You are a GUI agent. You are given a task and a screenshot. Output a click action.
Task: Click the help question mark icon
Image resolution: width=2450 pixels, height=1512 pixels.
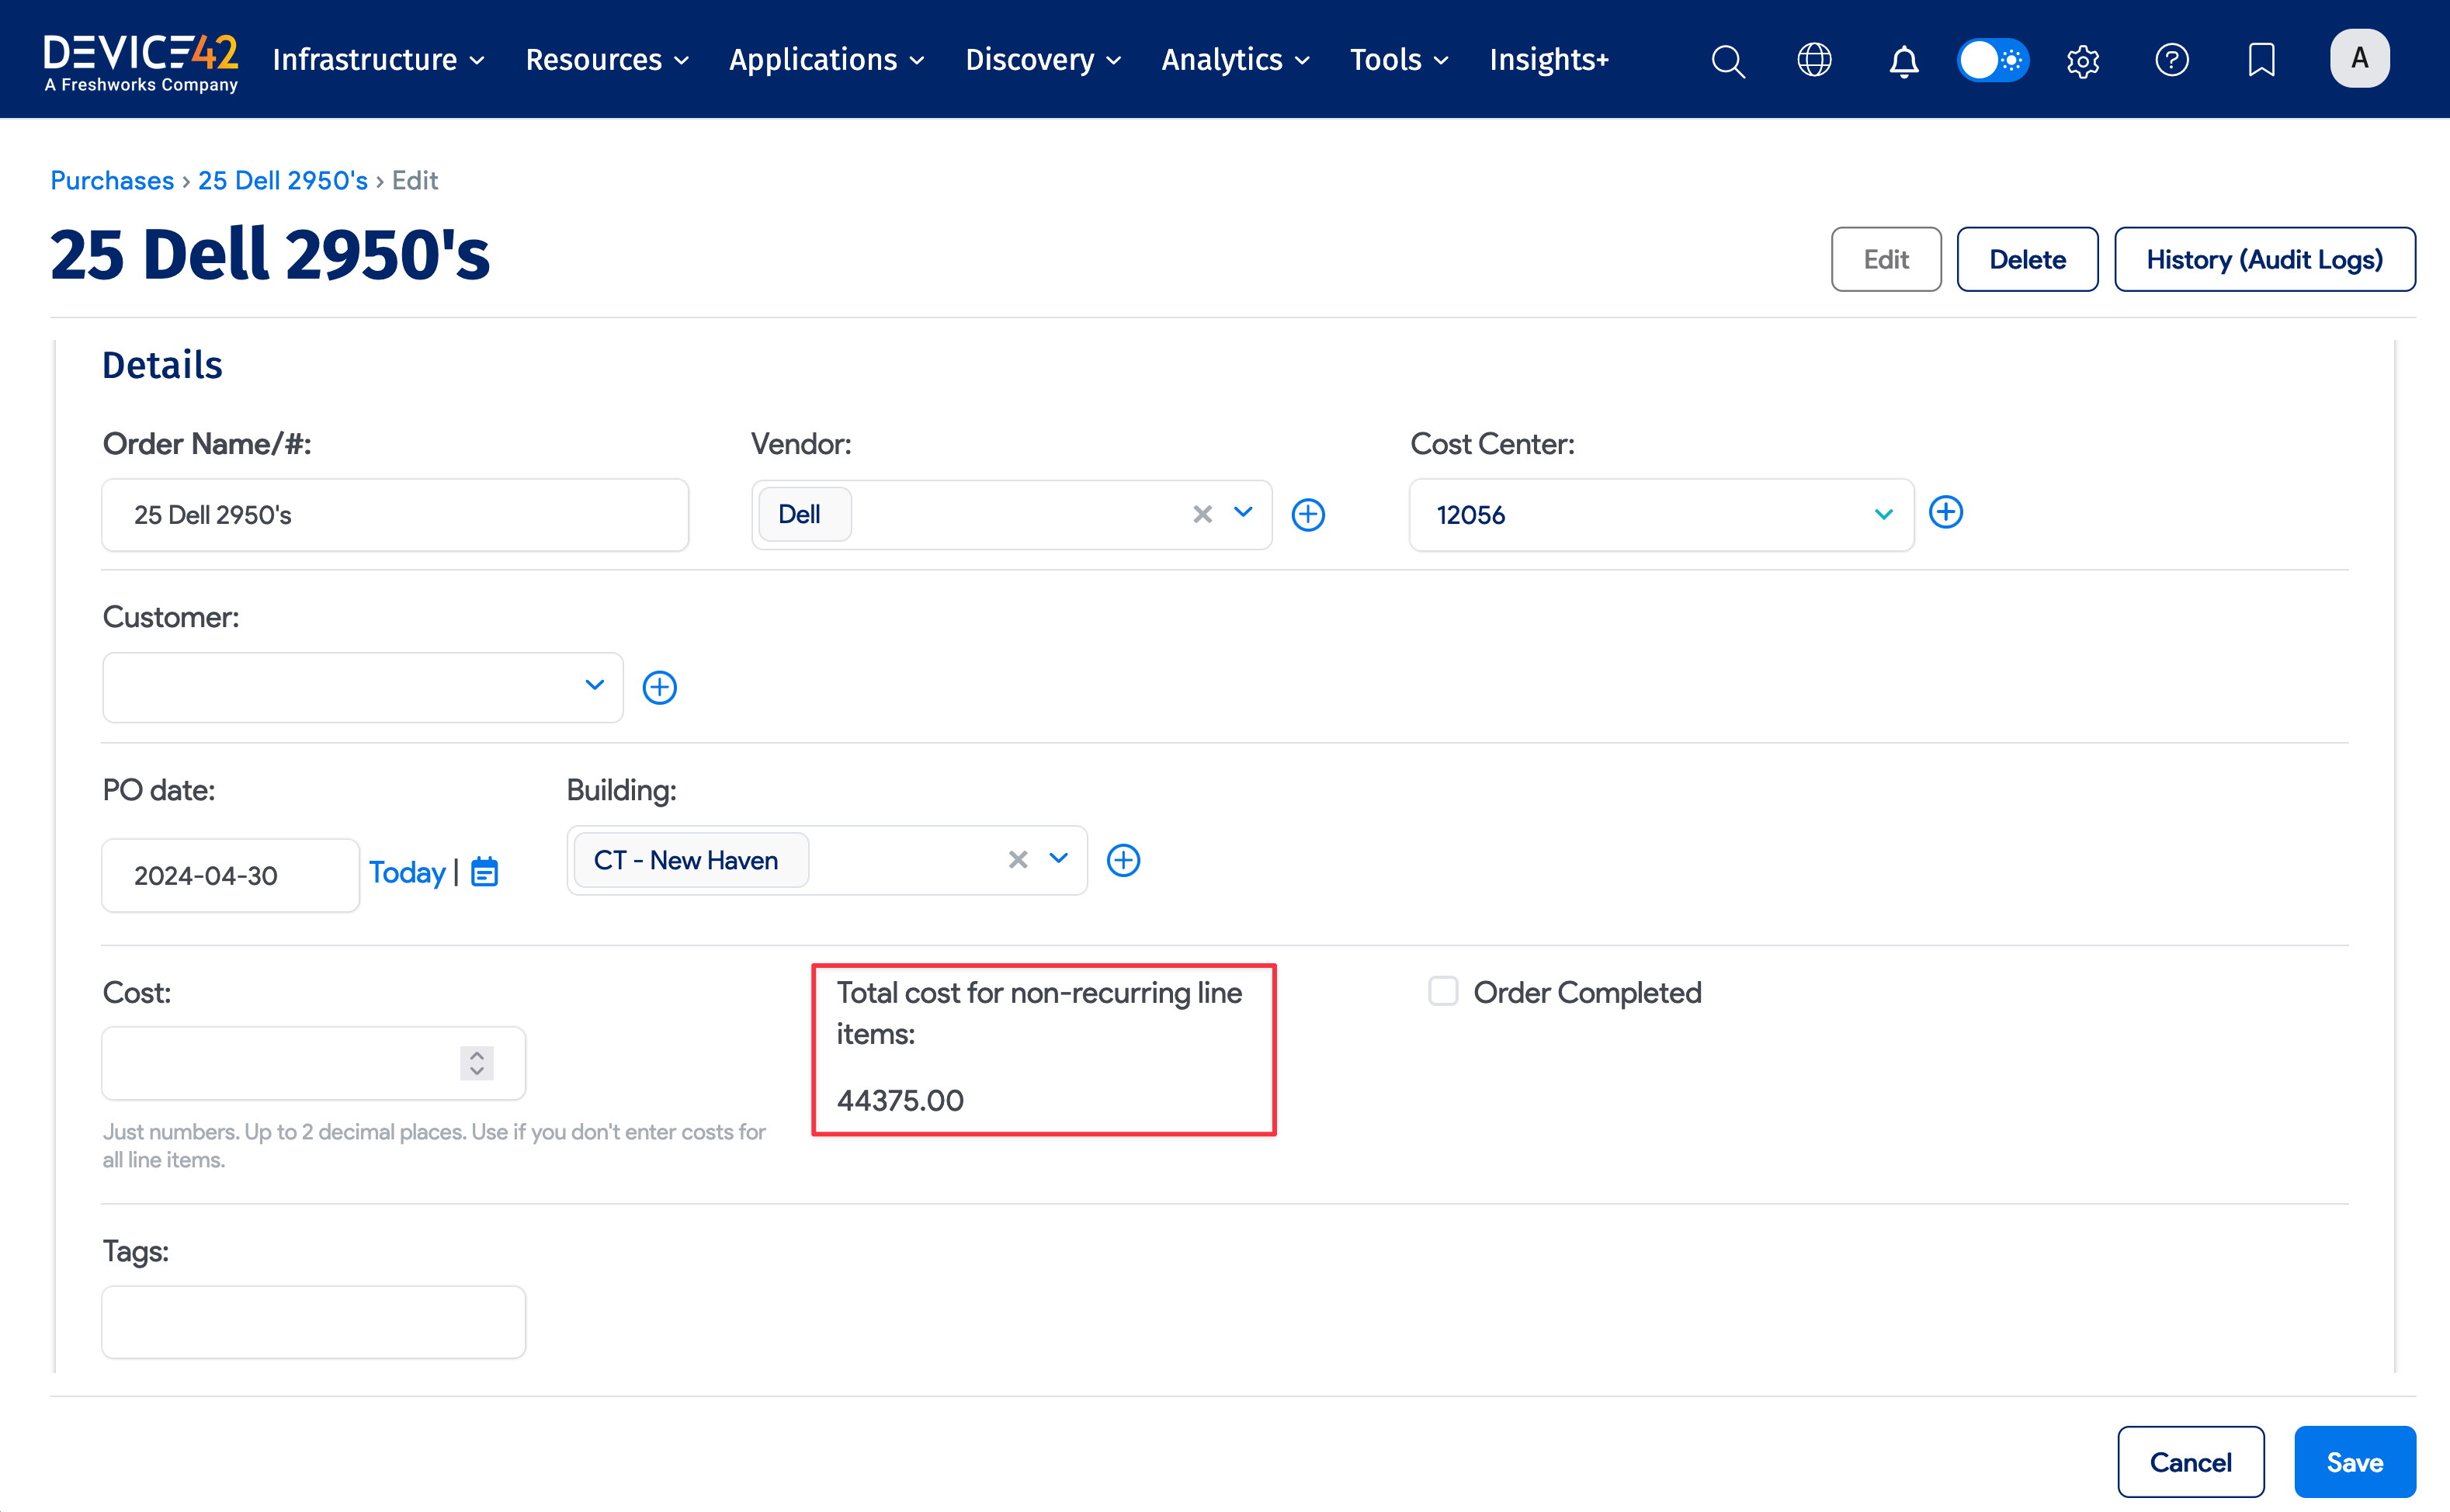2171,60
